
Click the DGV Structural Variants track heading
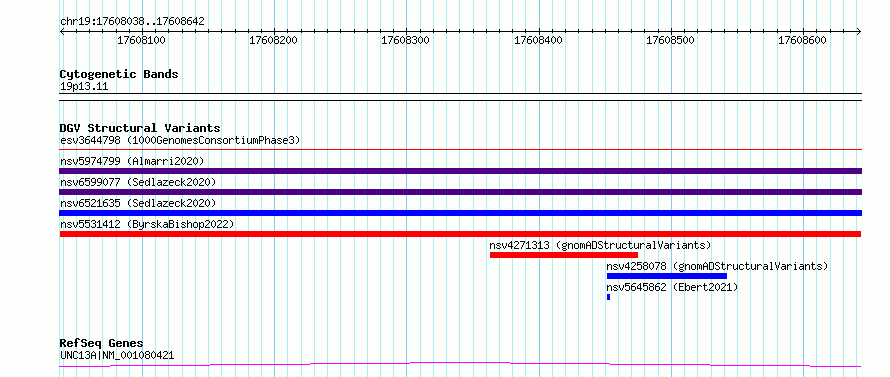(x=140, y=128)
